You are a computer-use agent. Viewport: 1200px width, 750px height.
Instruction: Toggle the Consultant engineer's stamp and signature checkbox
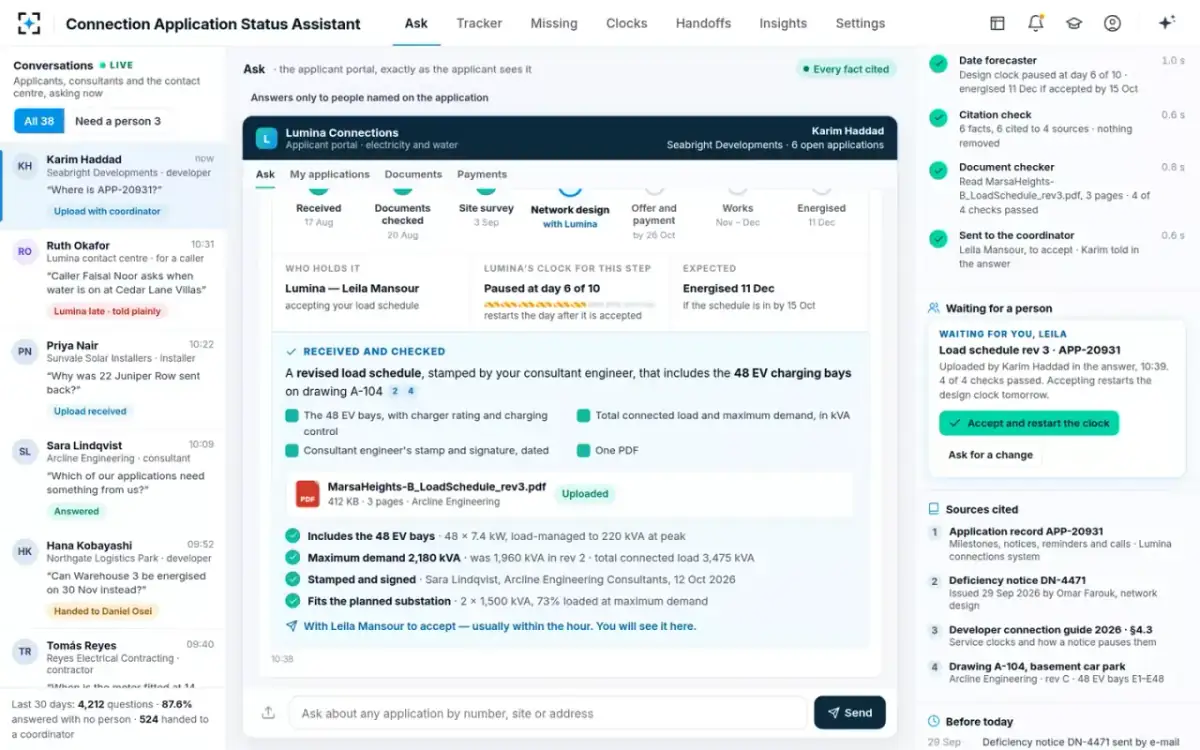point(291,450)
